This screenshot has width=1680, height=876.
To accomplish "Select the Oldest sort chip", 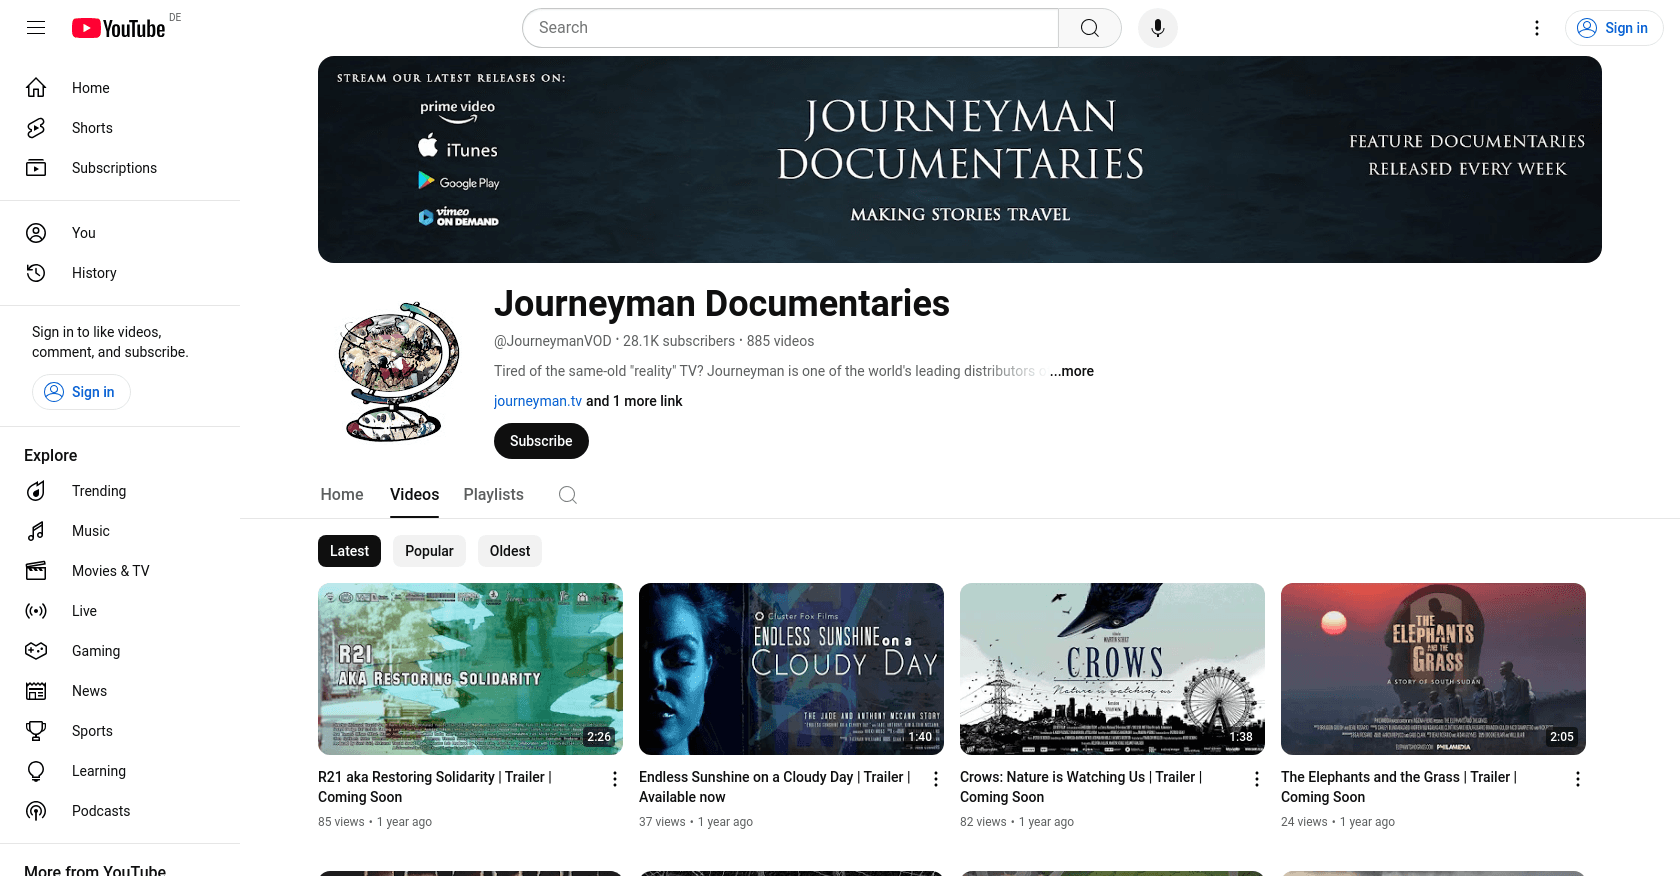I will click(510, 551).
